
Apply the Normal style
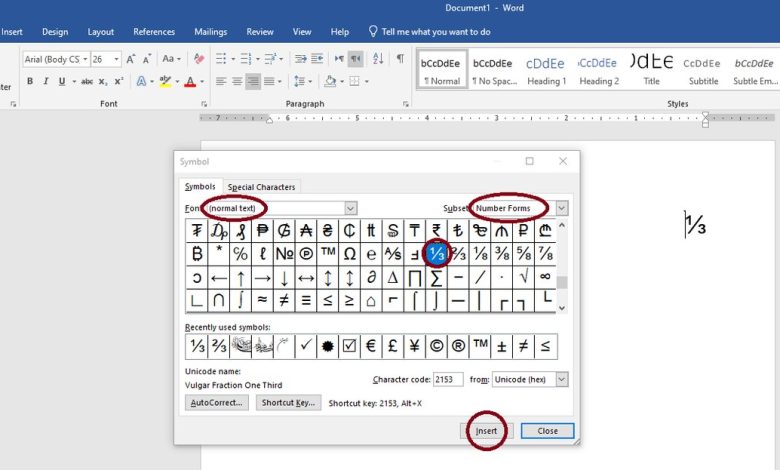[442, 69]
